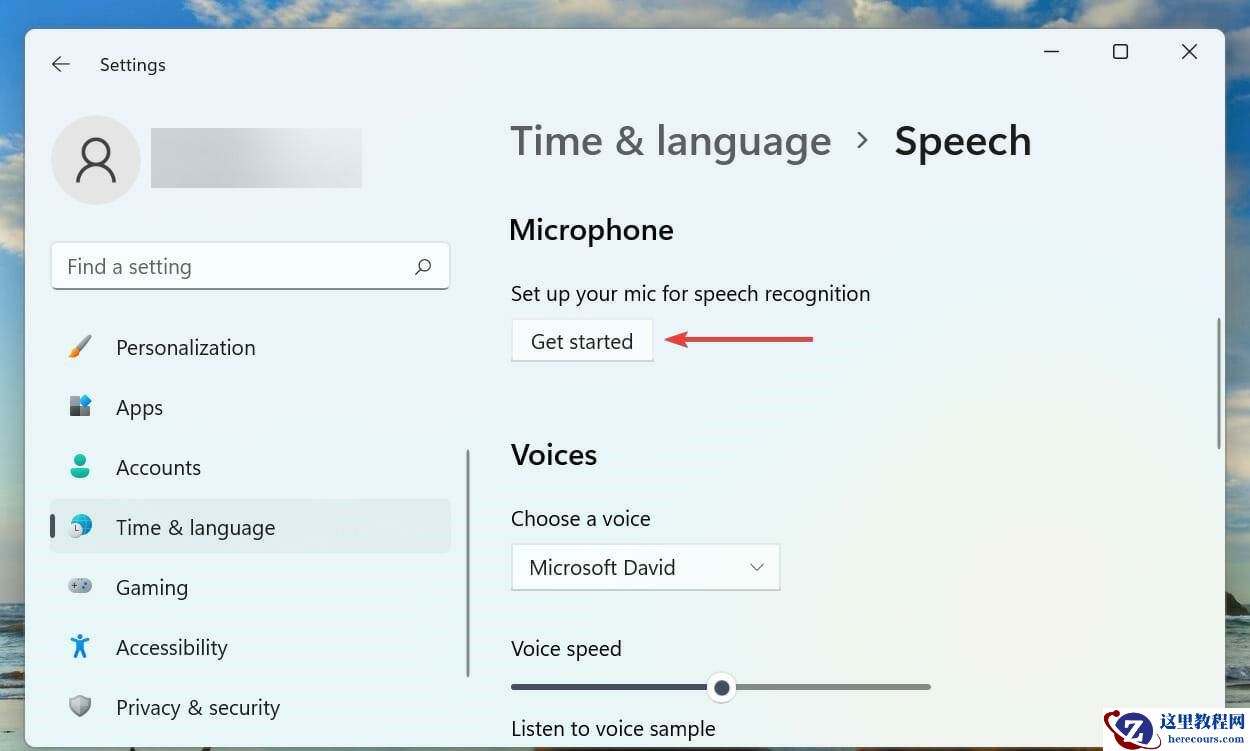1250x751 pixels.
Task: Select the Speech breadcrumb heading
Action: coord(962,141)
